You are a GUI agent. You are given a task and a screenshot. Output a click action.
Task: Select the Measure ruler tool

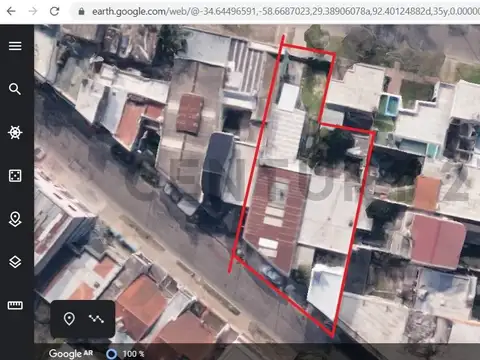[x=15, y=305]
